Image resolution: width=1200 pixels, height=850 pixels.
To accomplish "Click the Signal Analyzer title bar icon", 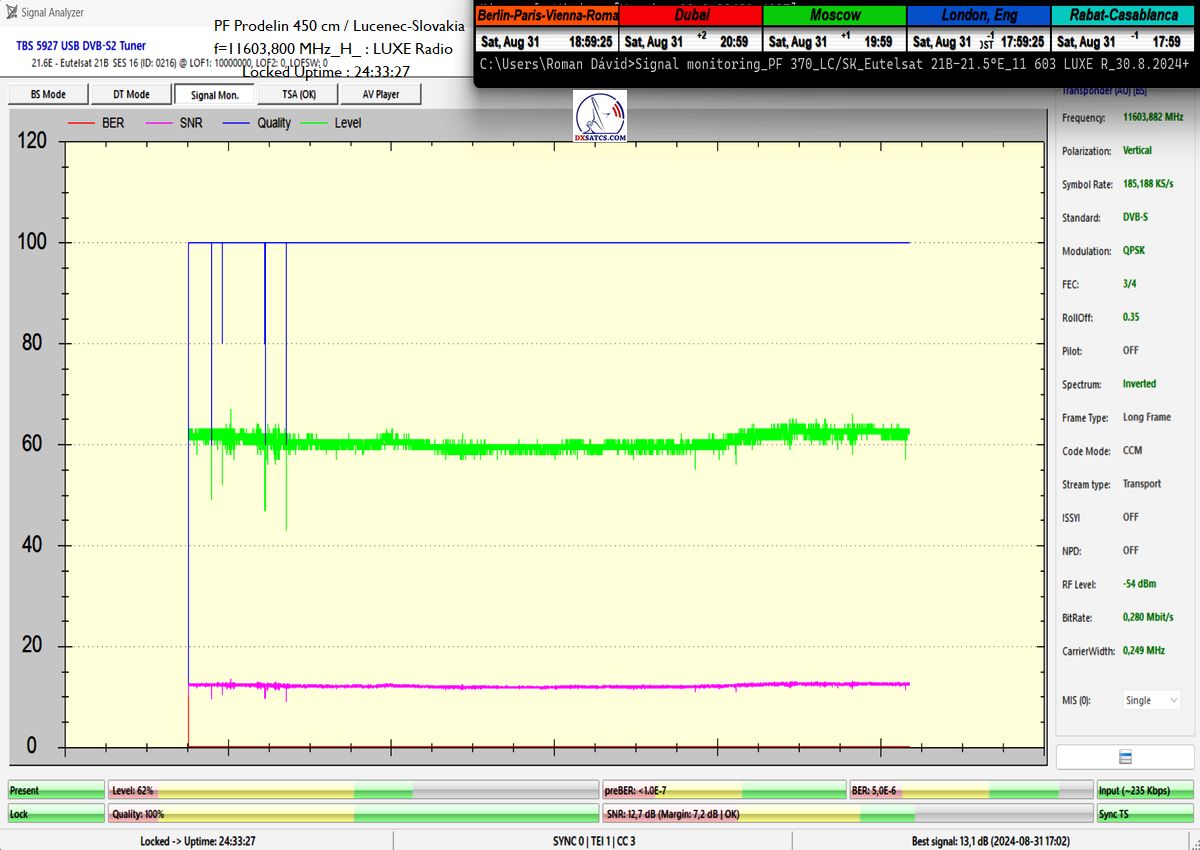I will (11, 13).
